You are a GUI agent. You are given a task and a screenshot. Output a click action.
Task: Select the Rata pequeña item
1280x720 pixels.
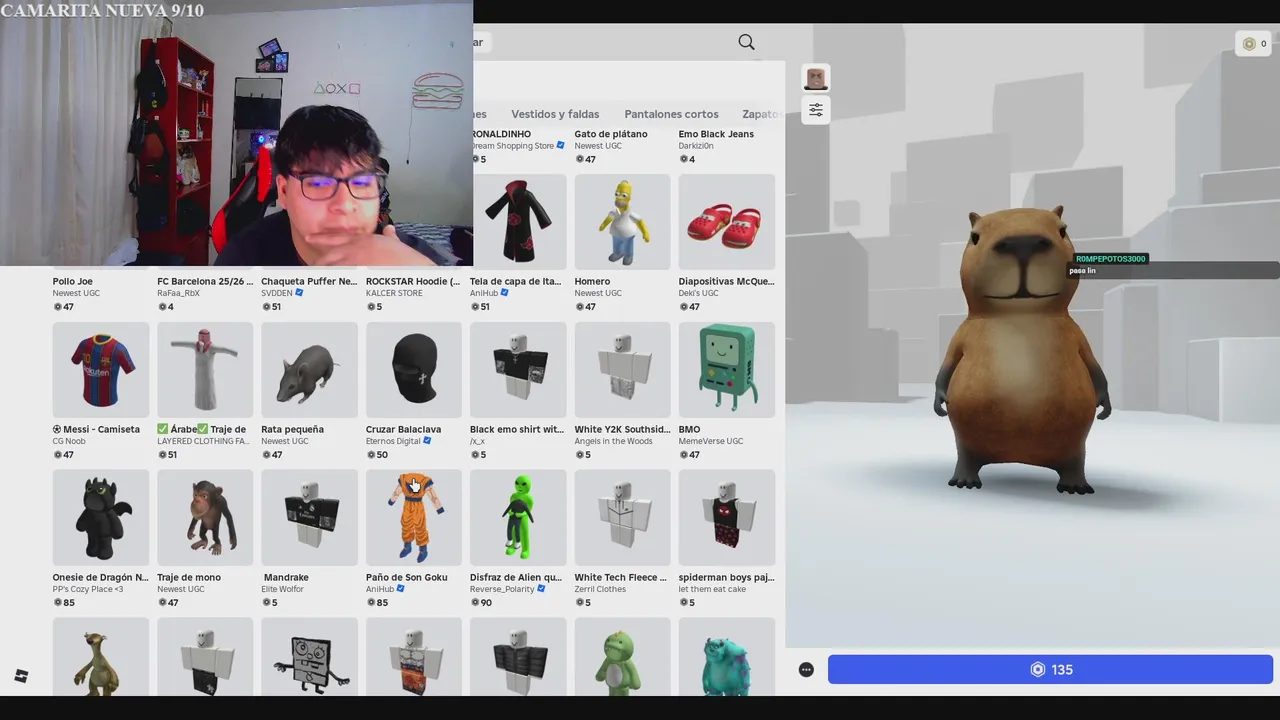309,370
